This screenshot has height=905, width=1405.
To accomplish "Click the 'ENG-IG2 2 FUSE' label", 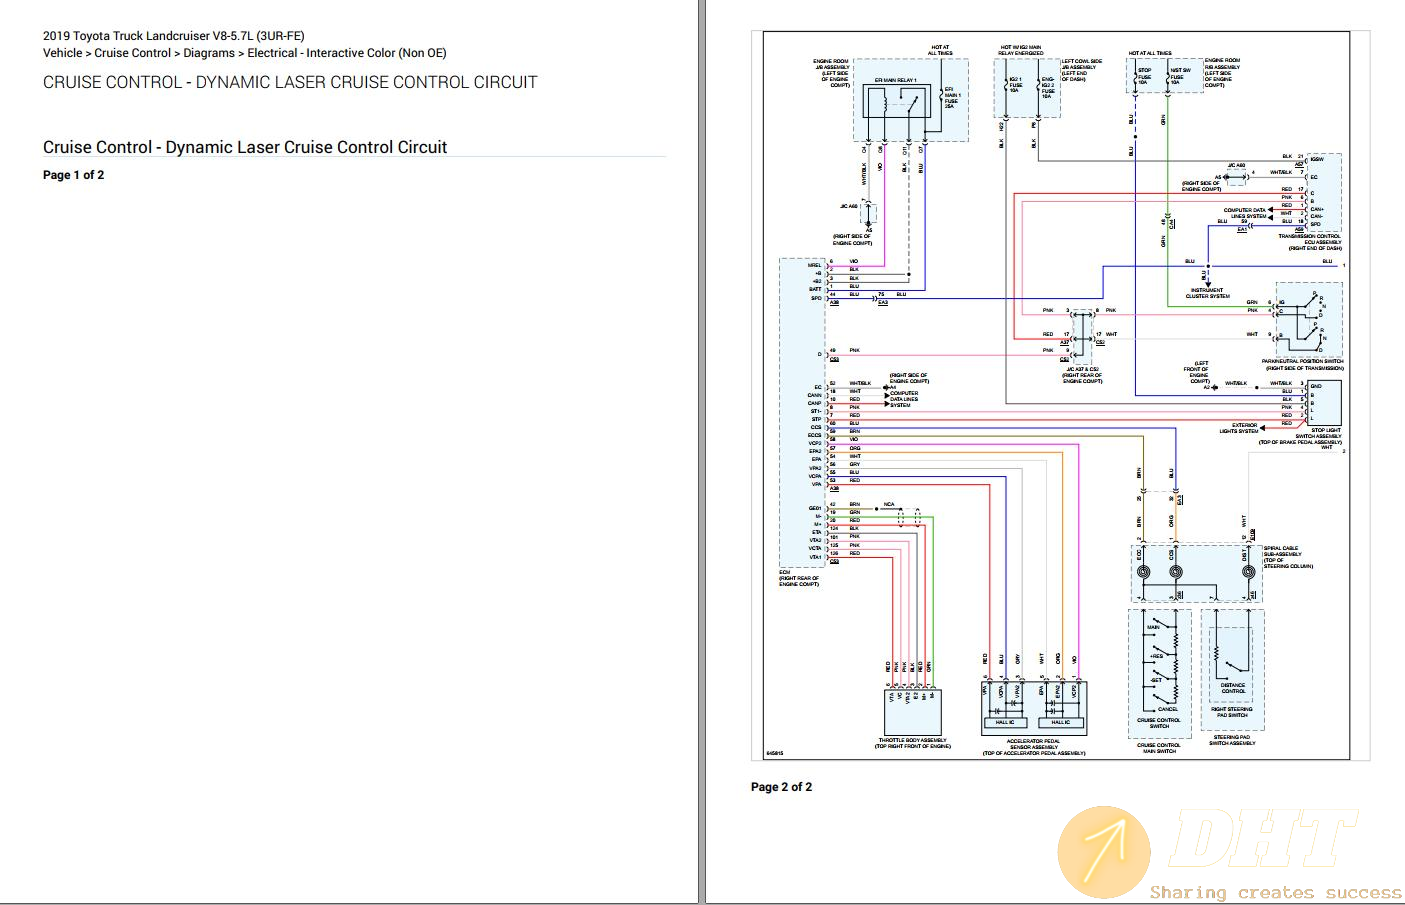I will [x=1046, y=86].
